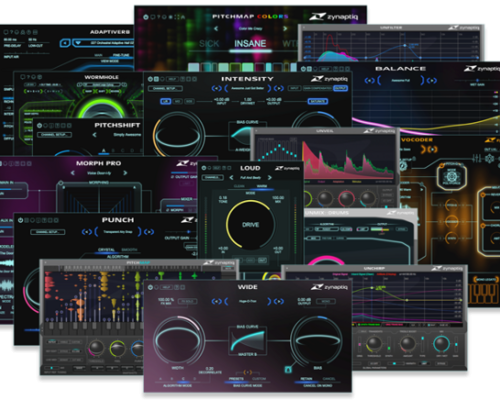Select CANCEL for Cancel On Mono in WIDE
The width and height of the screenshot is (500, 400).
(x=329, y=379)
